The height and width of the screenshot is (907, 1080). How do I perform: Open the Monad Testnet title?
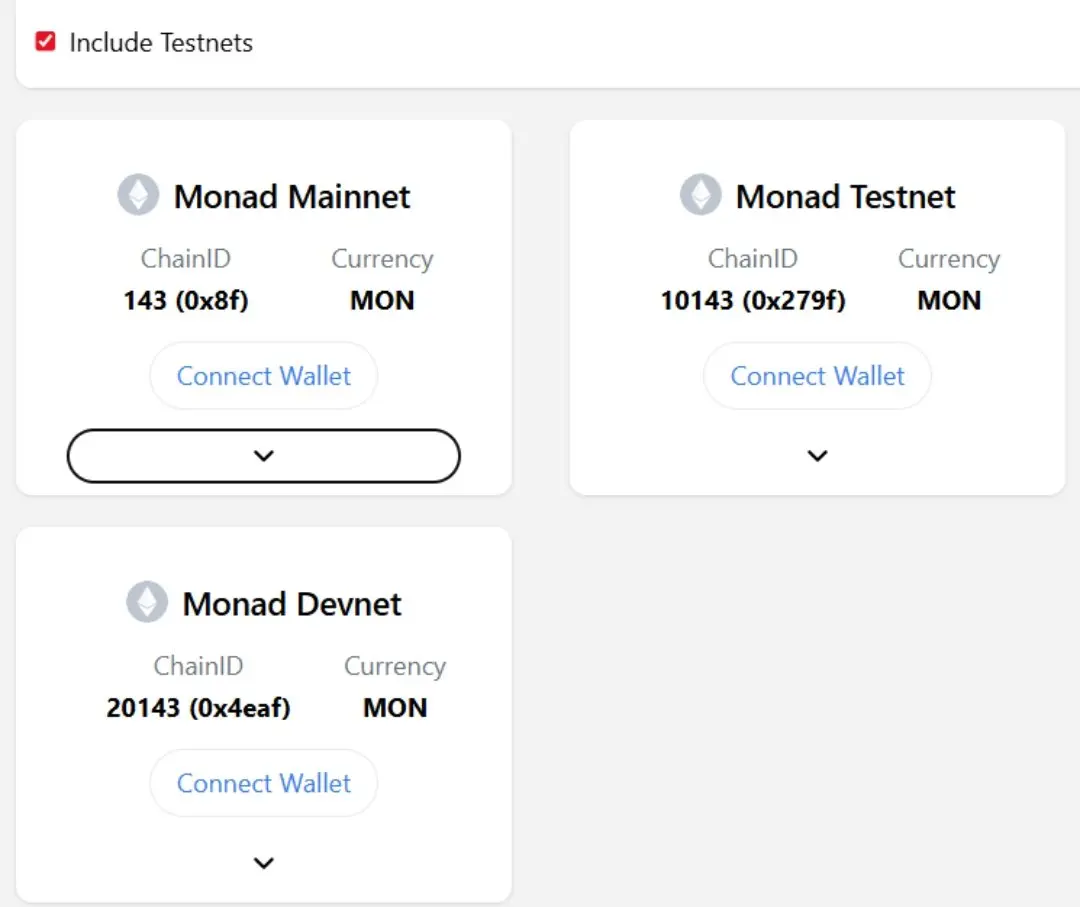pos(846,197)
